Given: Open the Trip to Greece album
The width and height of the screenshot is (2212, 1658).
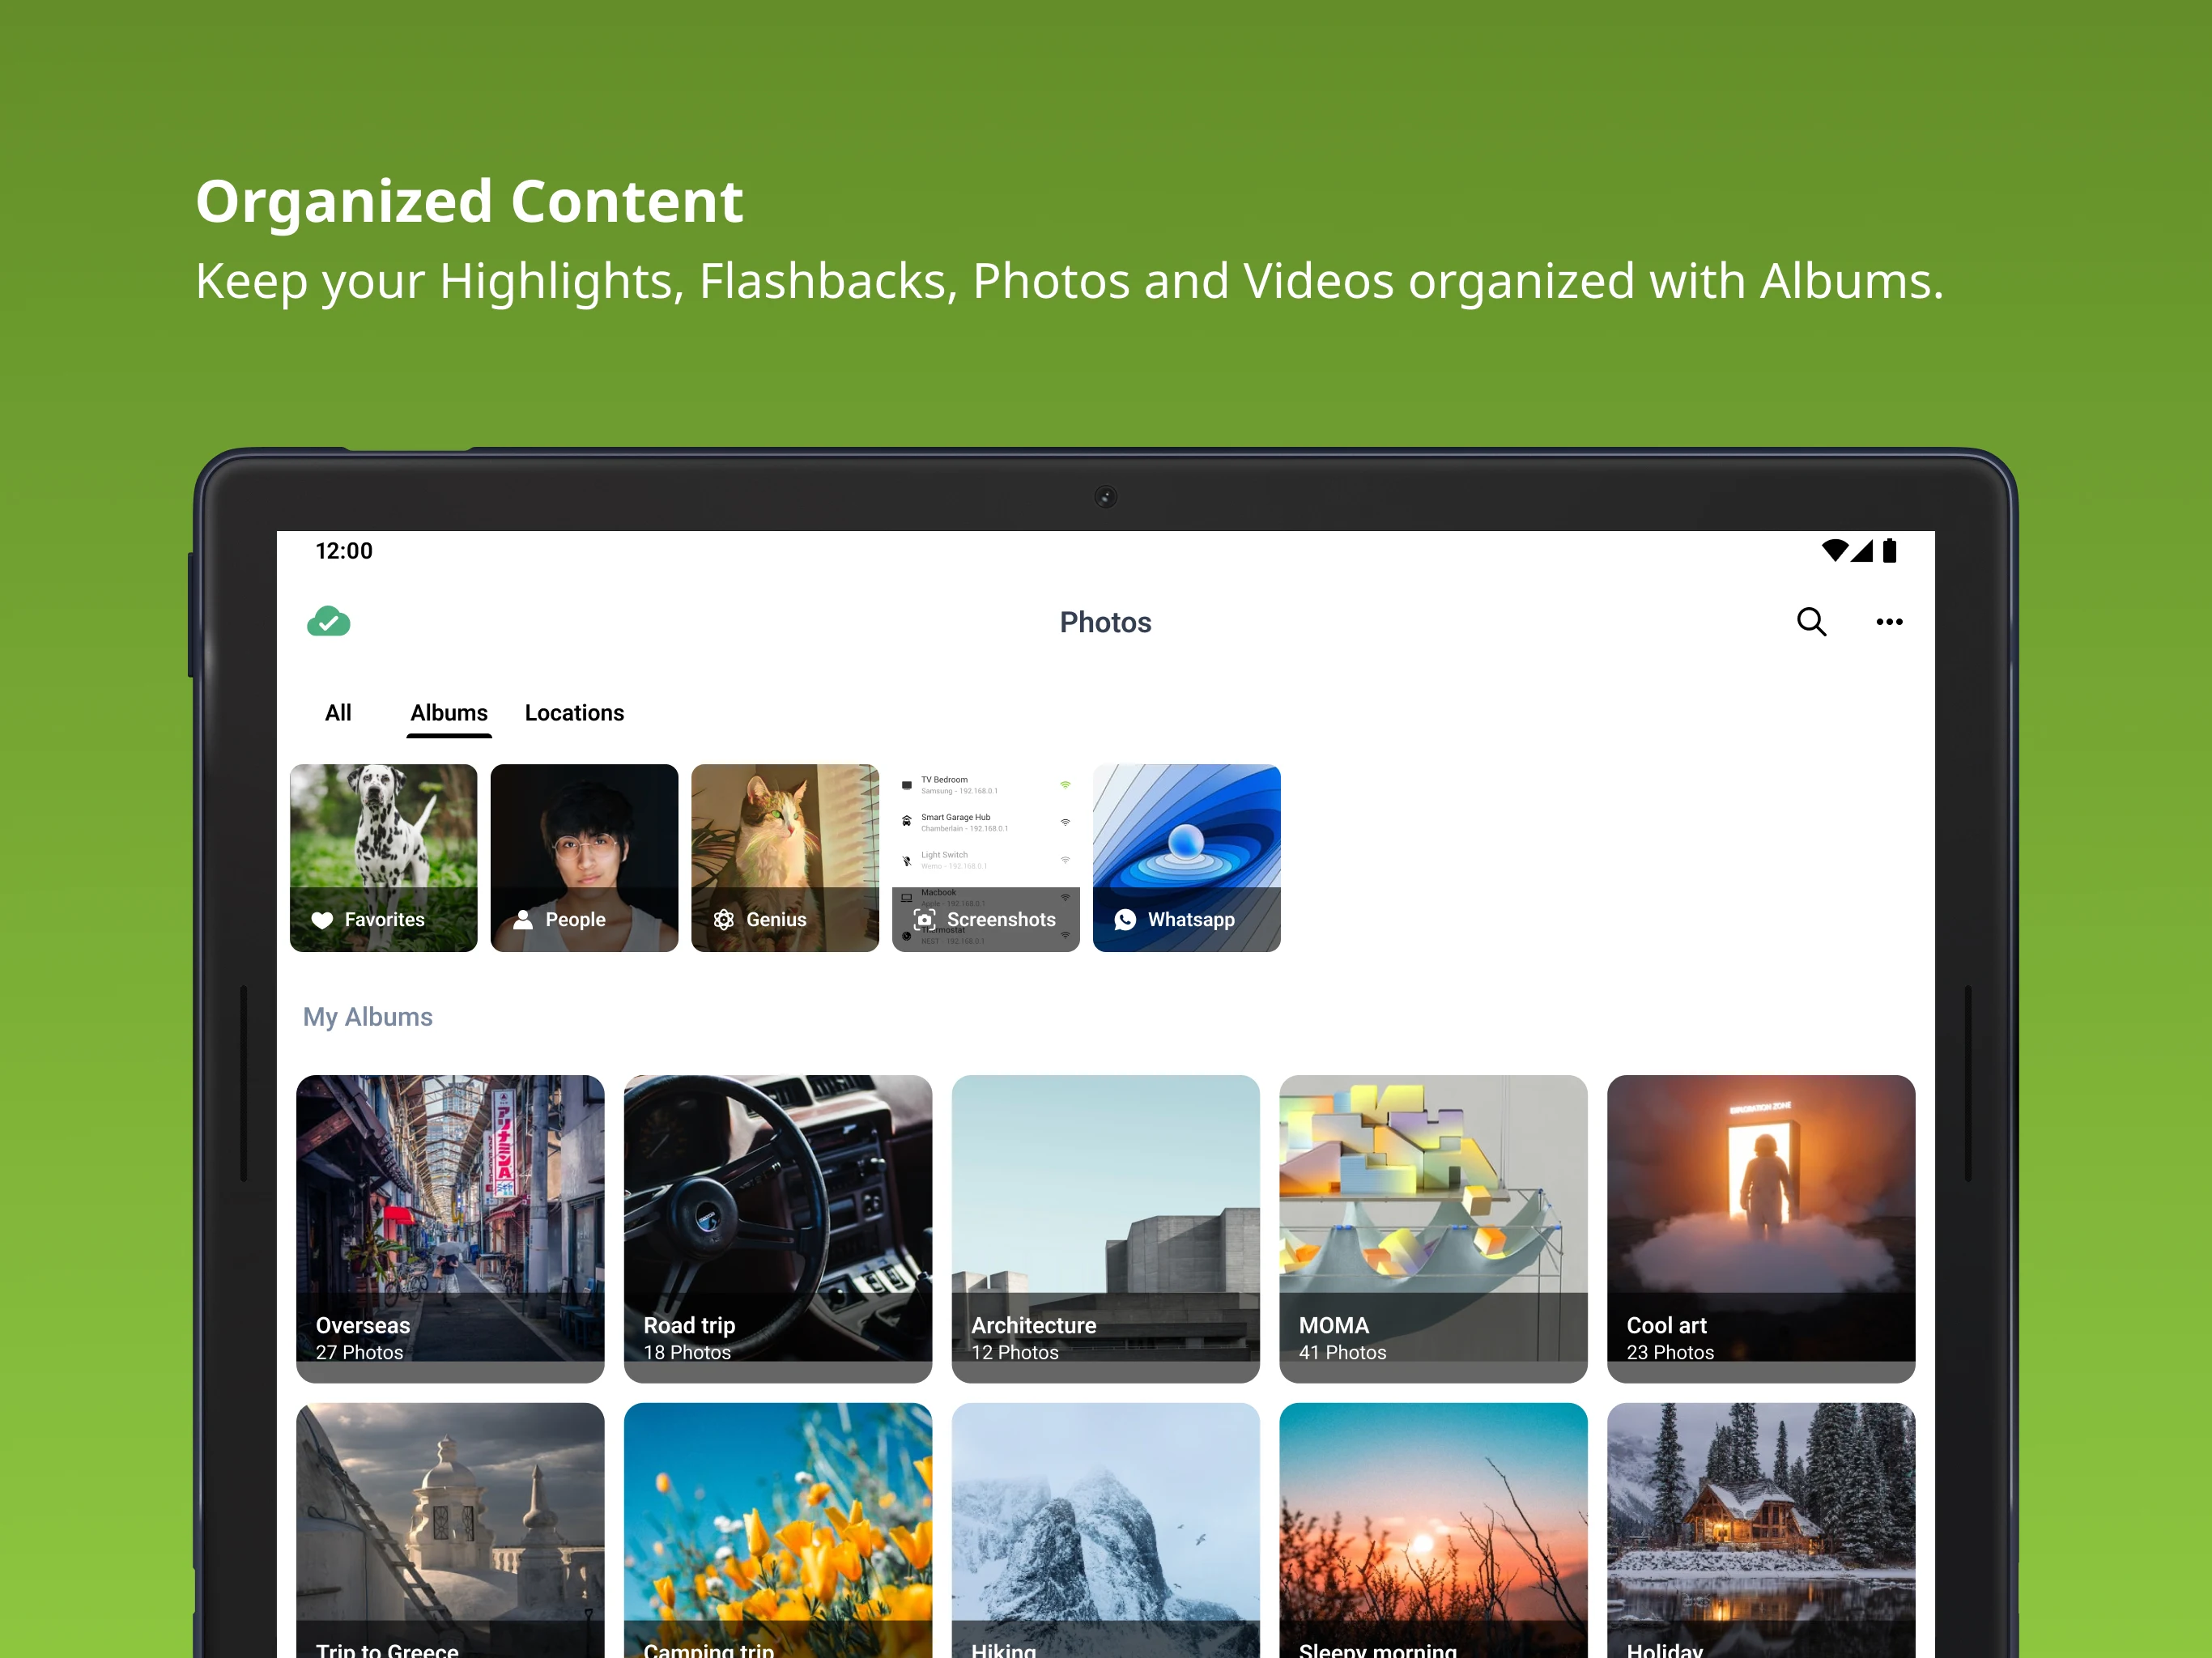Looking at the screenshot, I should coord(450,1530).
